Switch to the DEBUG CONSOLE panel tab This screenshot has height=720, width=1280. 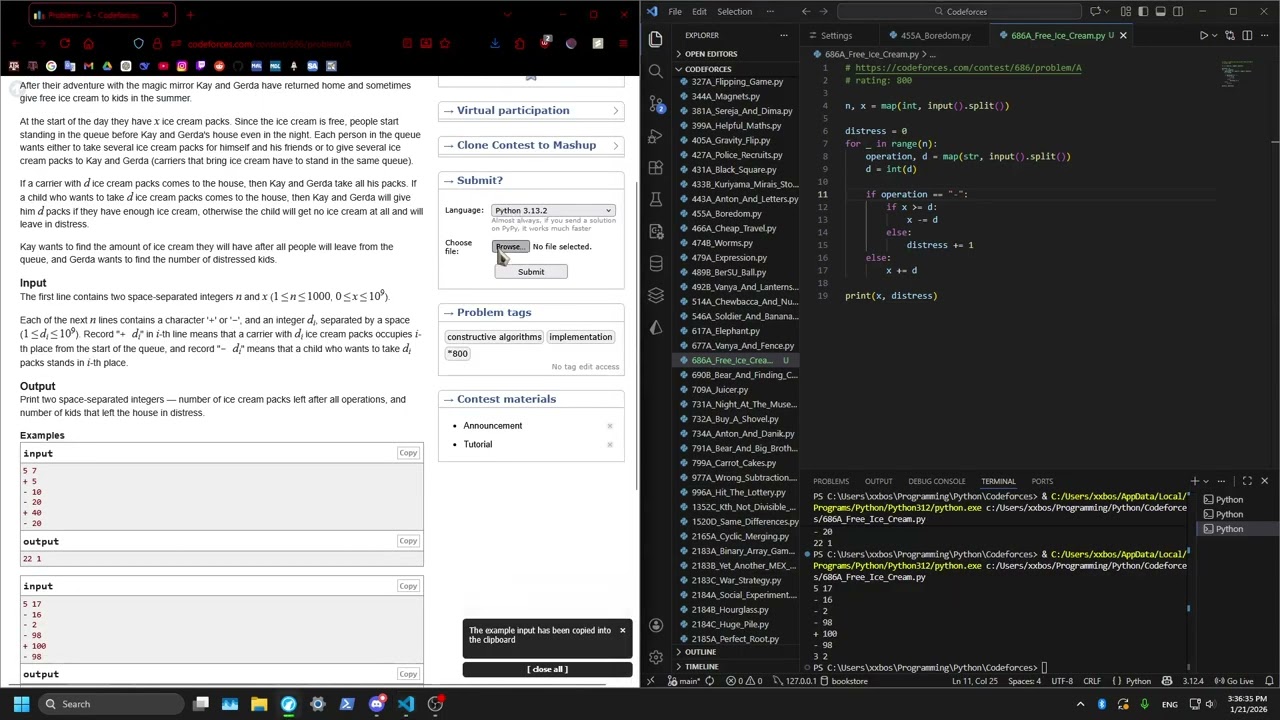936,482
